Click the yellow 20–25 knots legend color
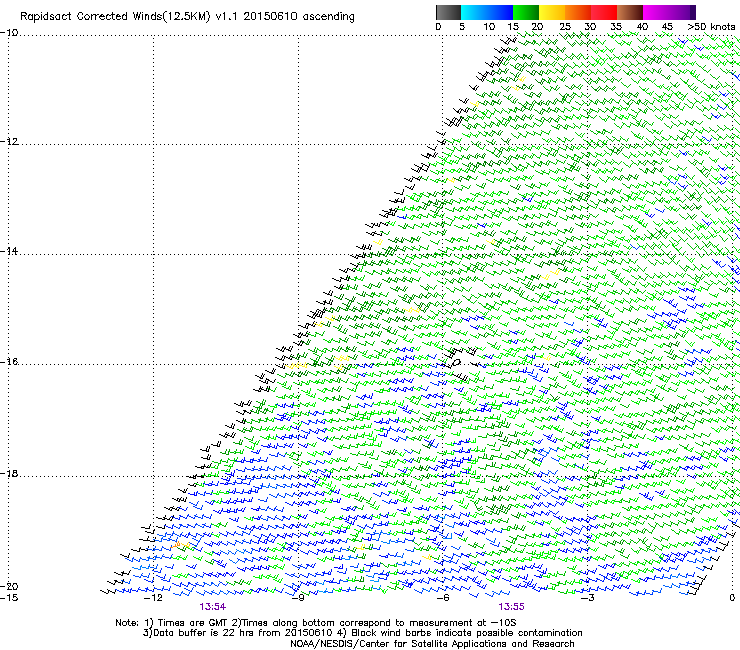 tap(552, 12)
